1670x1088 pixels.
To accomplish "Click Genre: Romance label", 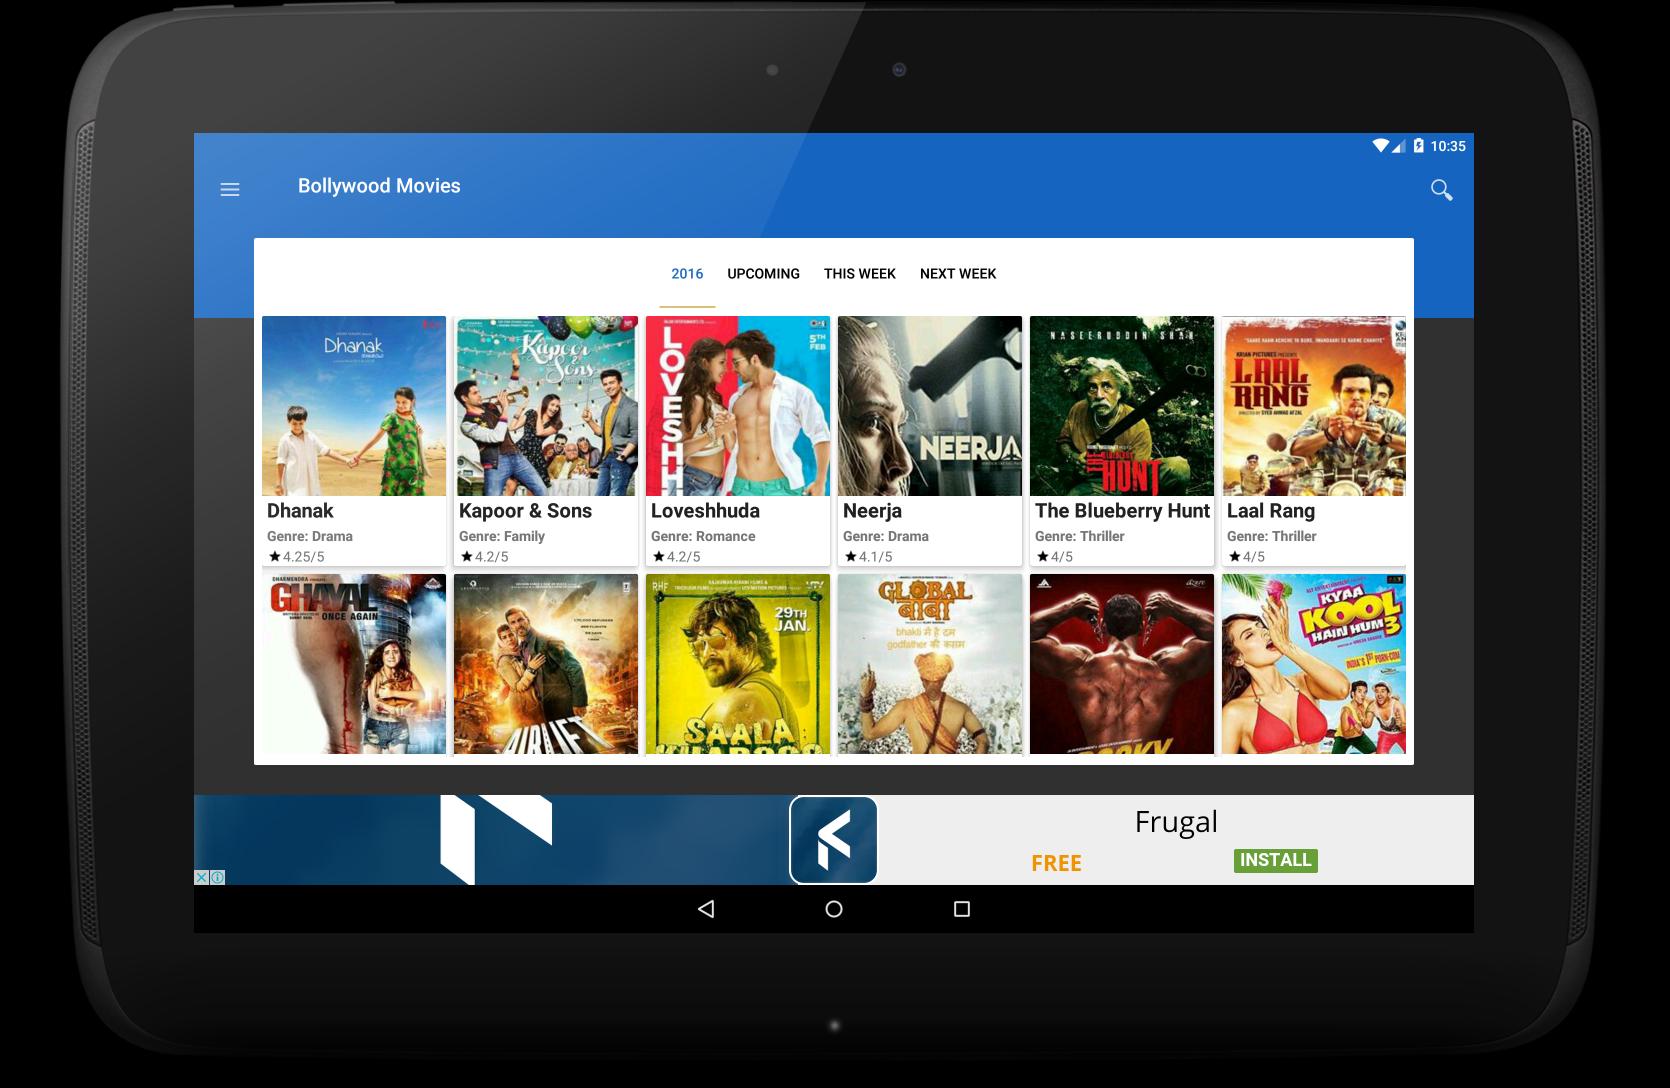I will pos(703,536).
